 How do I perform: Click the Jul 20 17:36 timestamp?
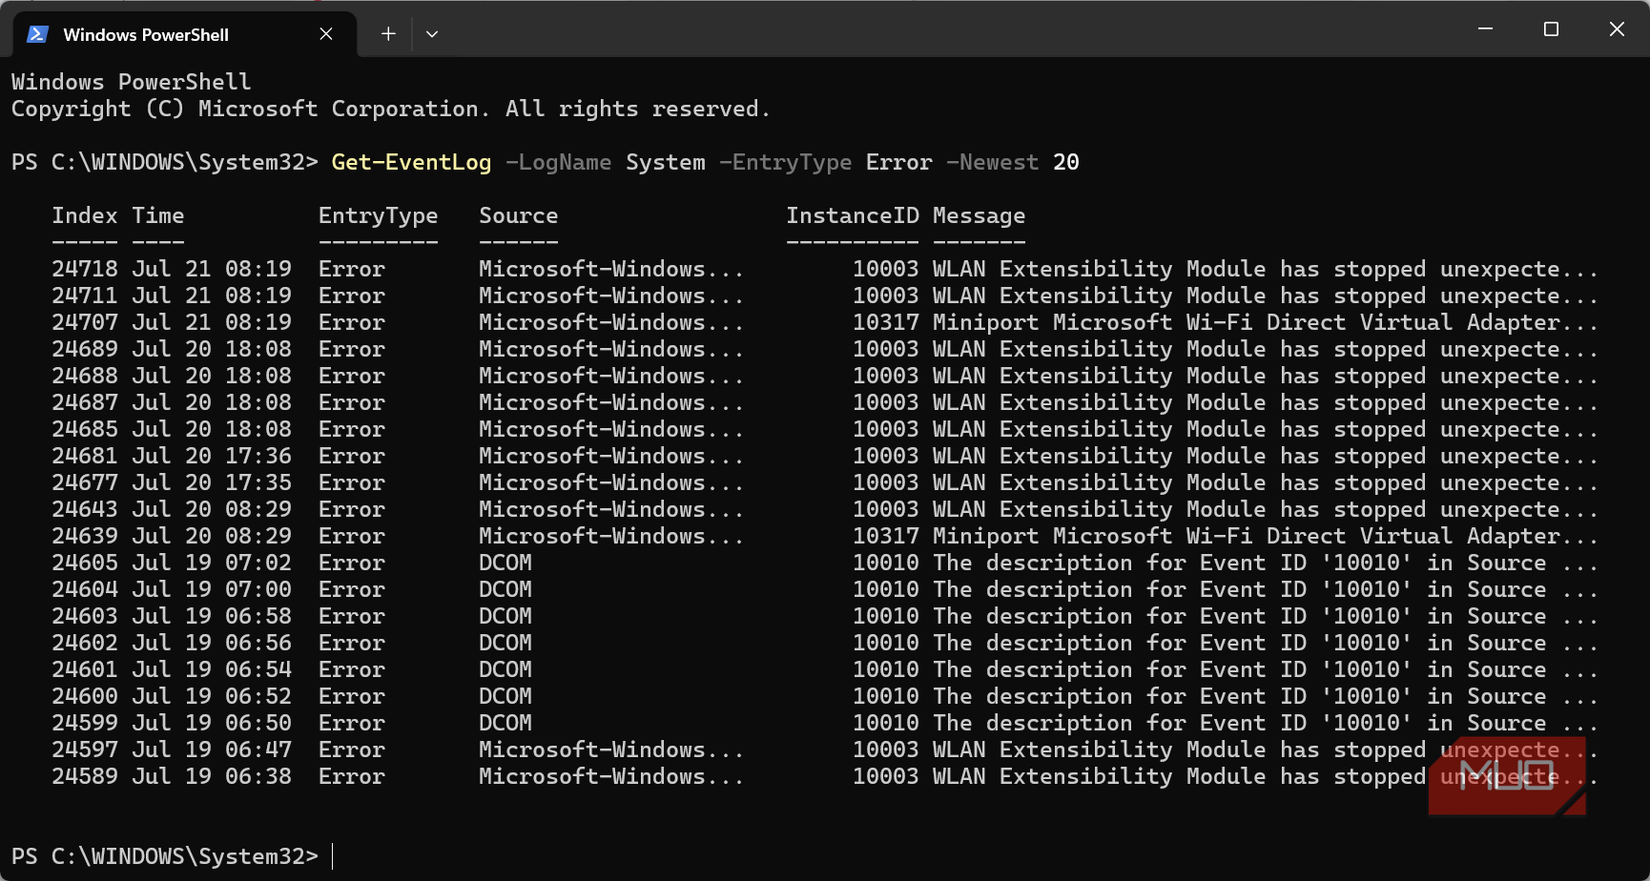coord(212,456)
